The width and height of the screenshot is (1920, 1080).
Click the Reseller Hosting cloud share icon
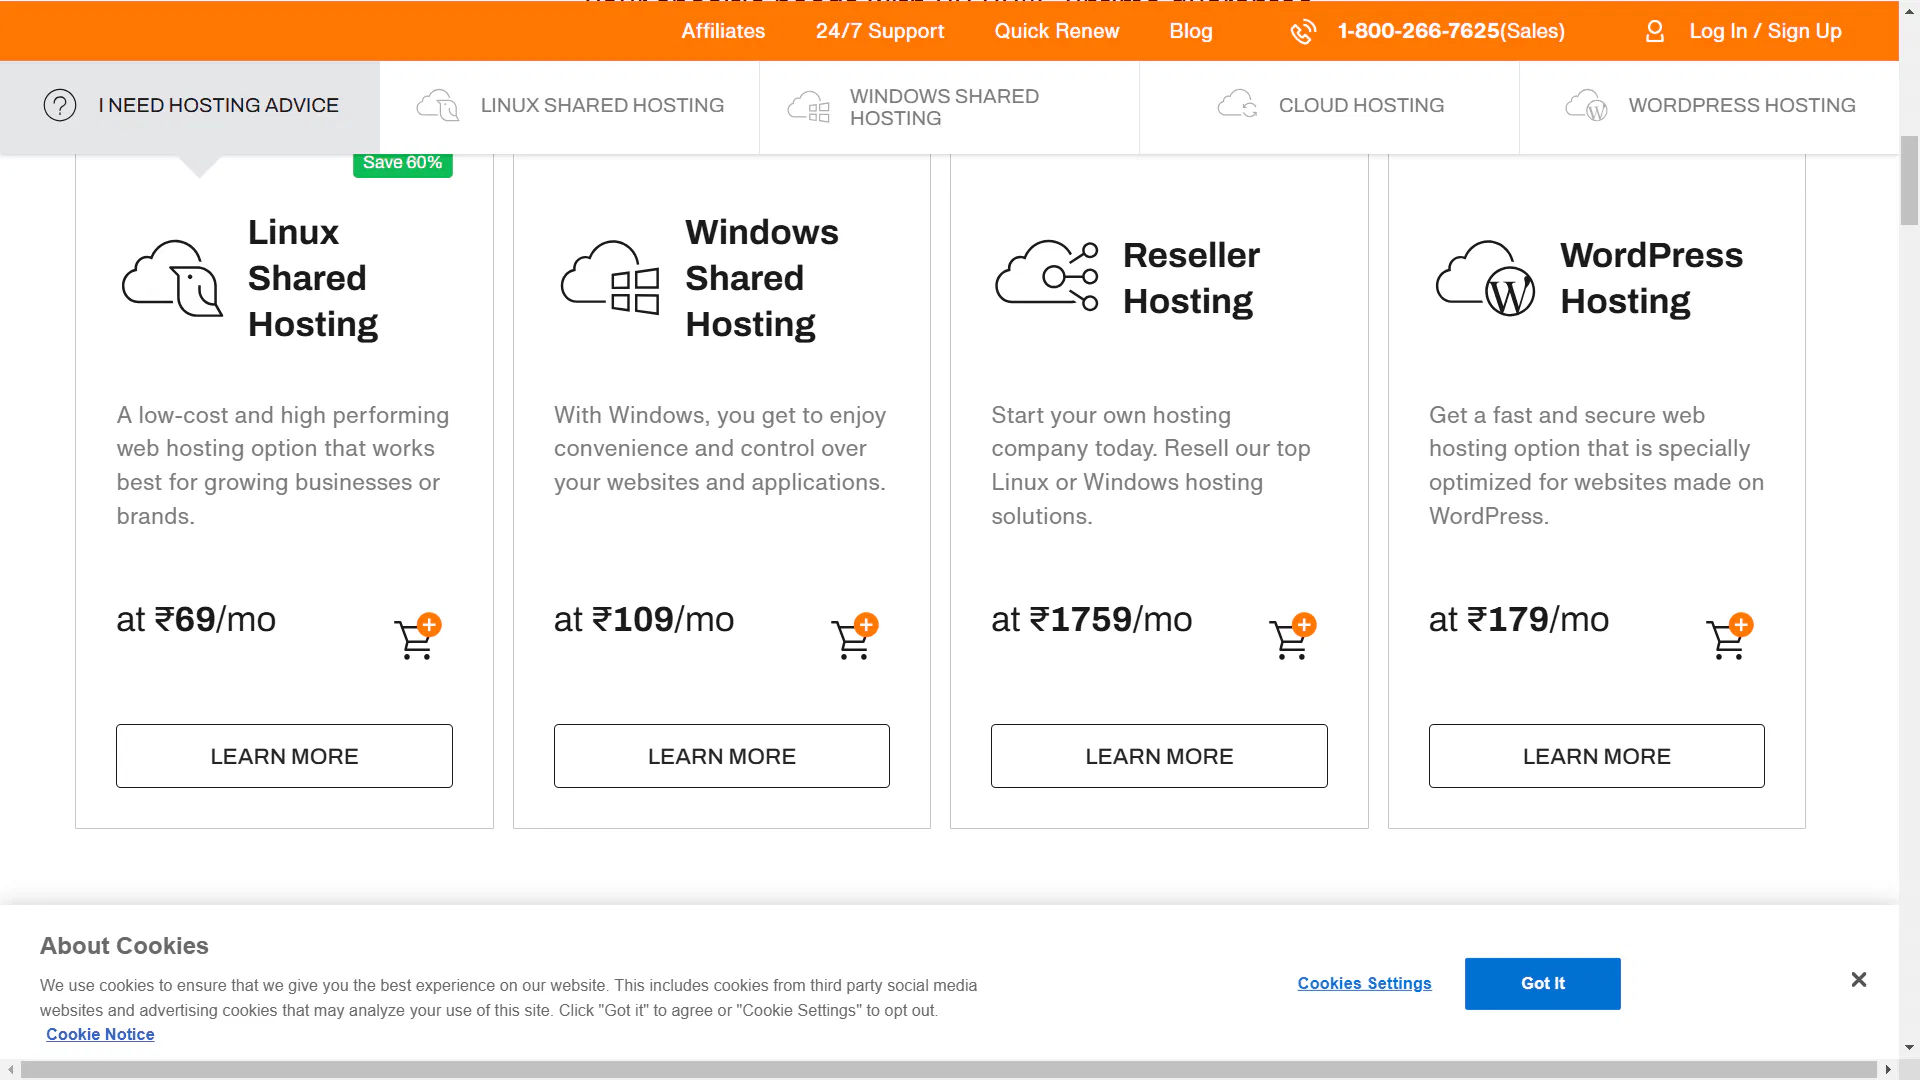tap(1047, 276)
